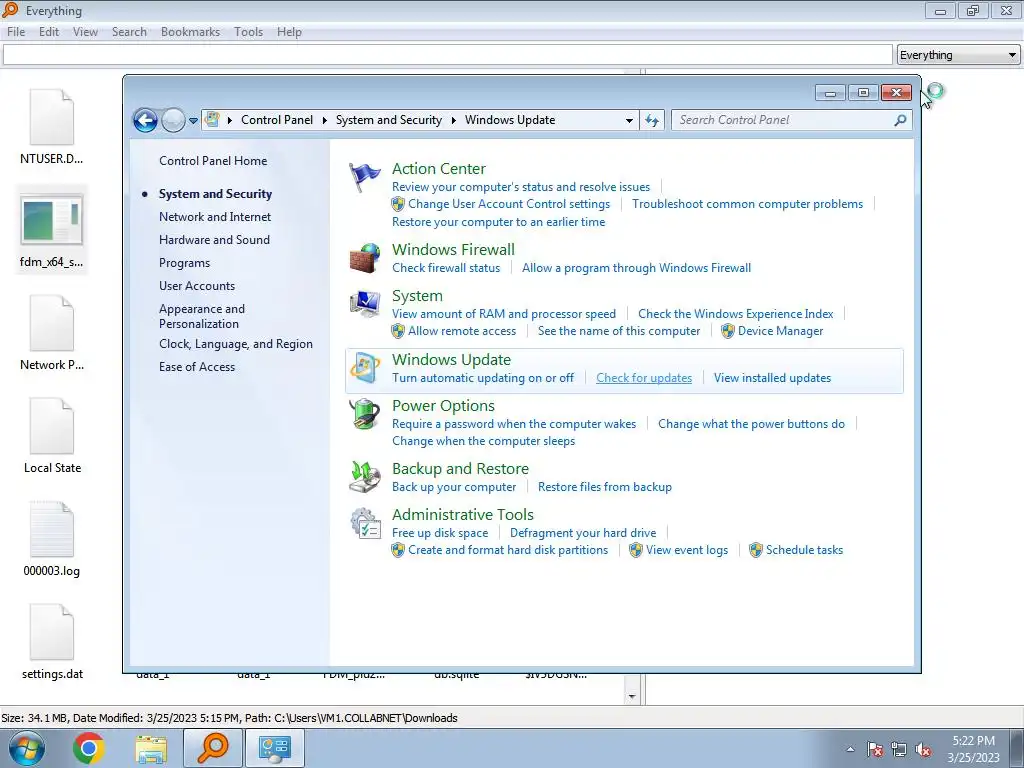
Task: Select the fdm_x64_s... file thumbnail
Action: click(52, 221)
